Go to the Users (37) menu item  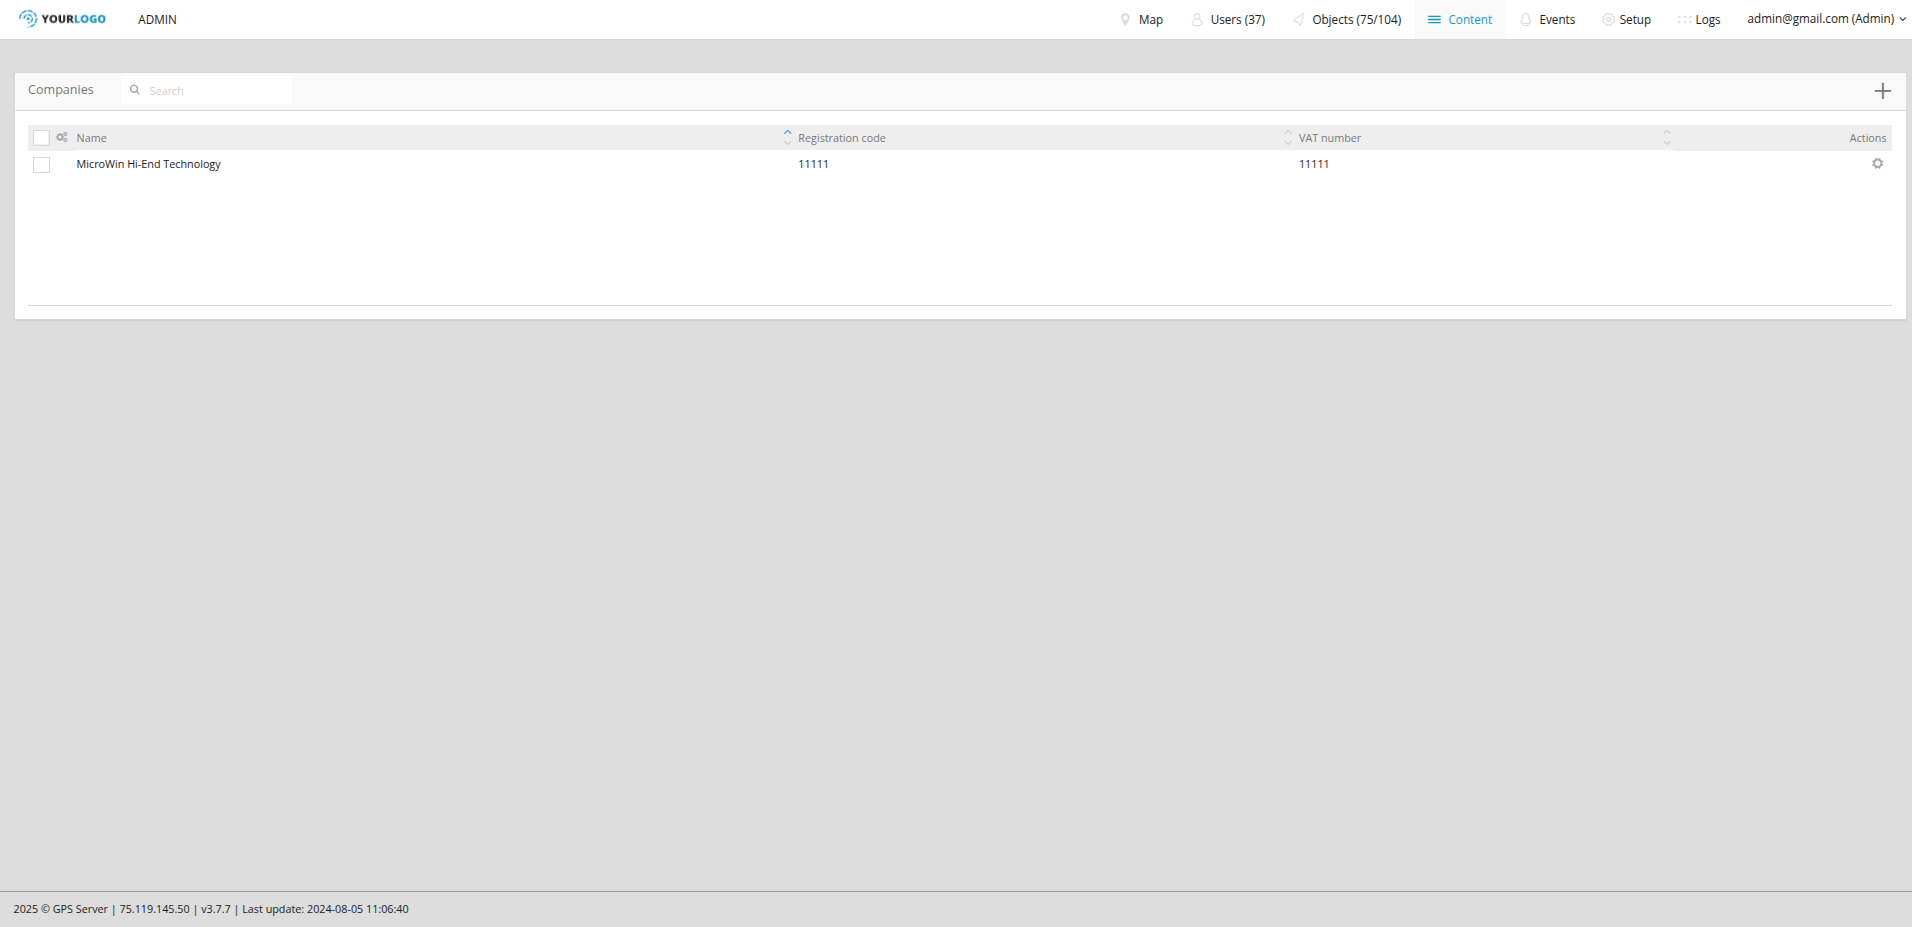(x=1228, y=19)
